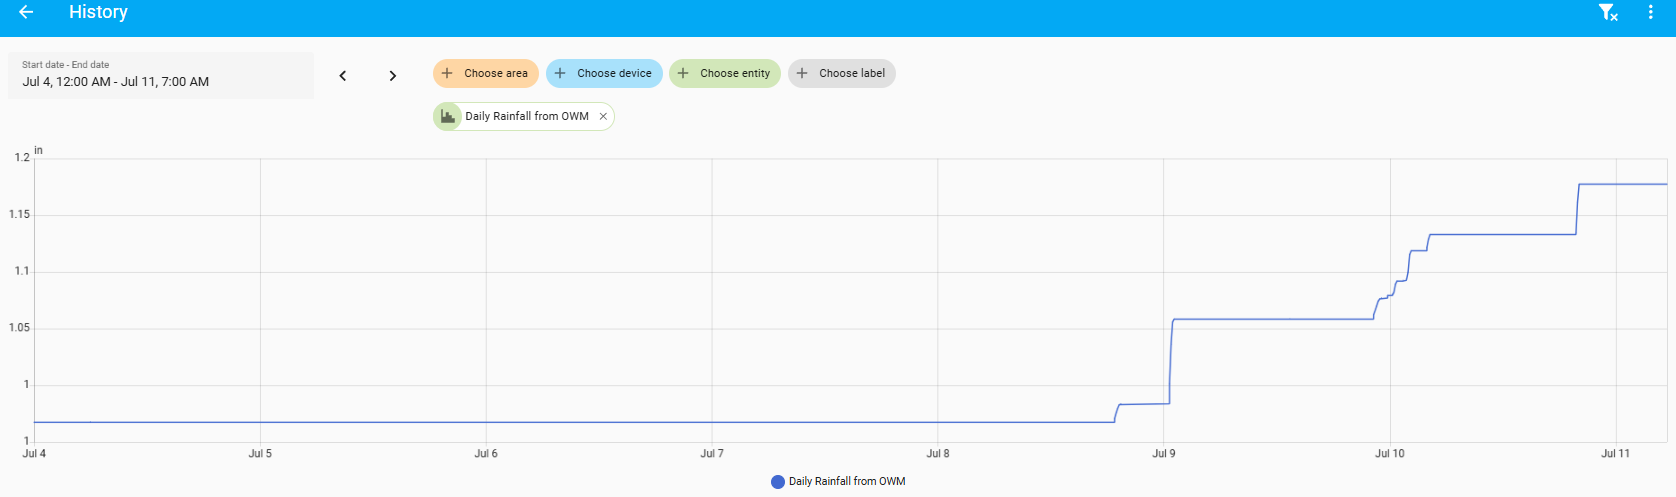Go back using the arrow icon

(x=26, y=12)
